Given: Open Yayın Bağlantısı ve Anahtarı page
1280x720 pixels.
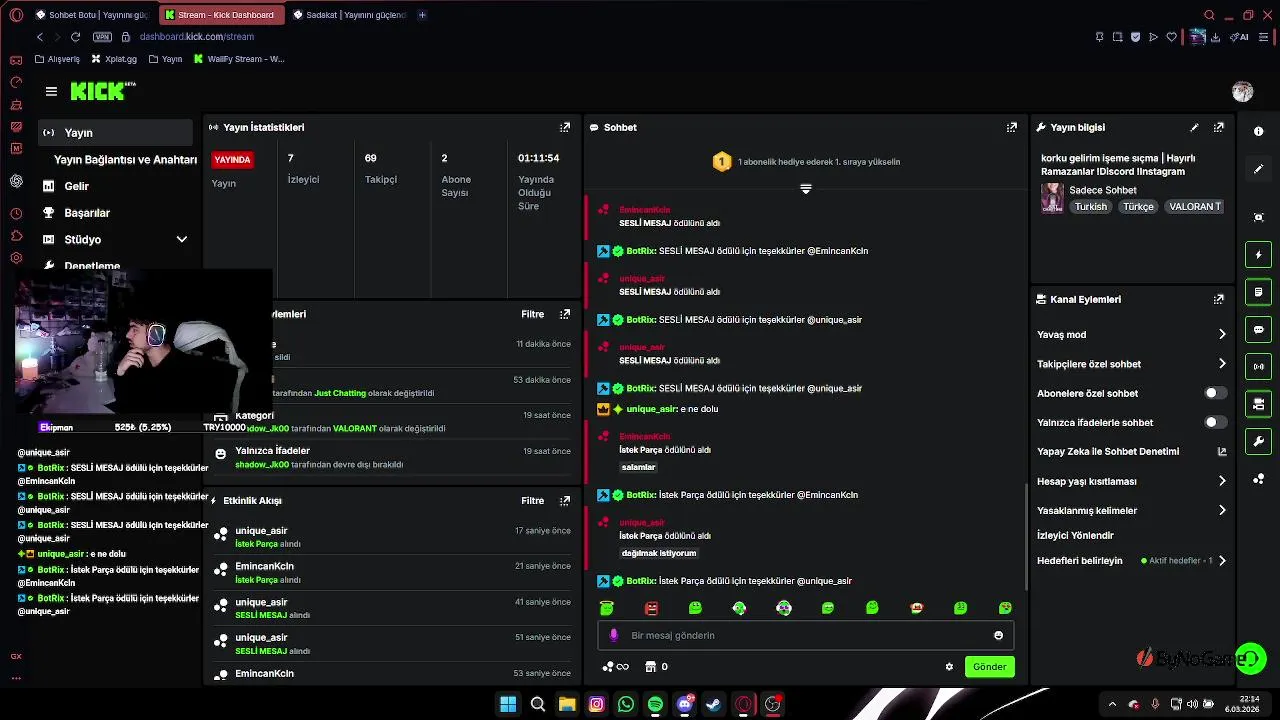Looking at the screenshot, I should tap(125, 160).
